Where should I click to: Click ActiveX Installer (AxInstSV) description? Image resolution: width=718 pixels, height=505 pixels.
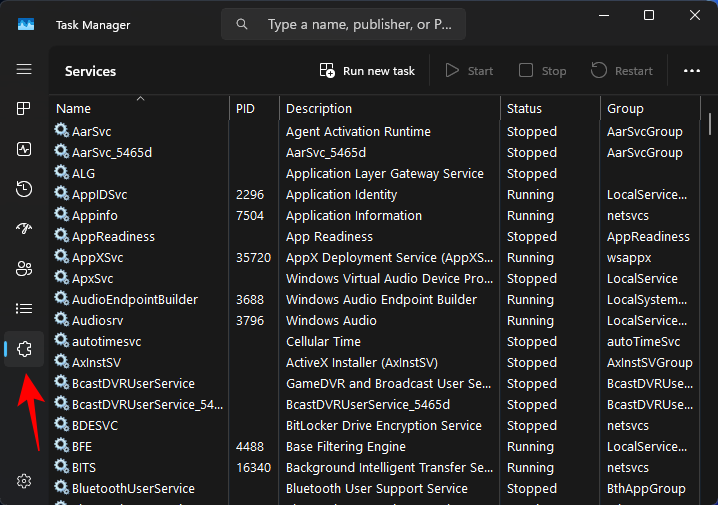point(362,363)
